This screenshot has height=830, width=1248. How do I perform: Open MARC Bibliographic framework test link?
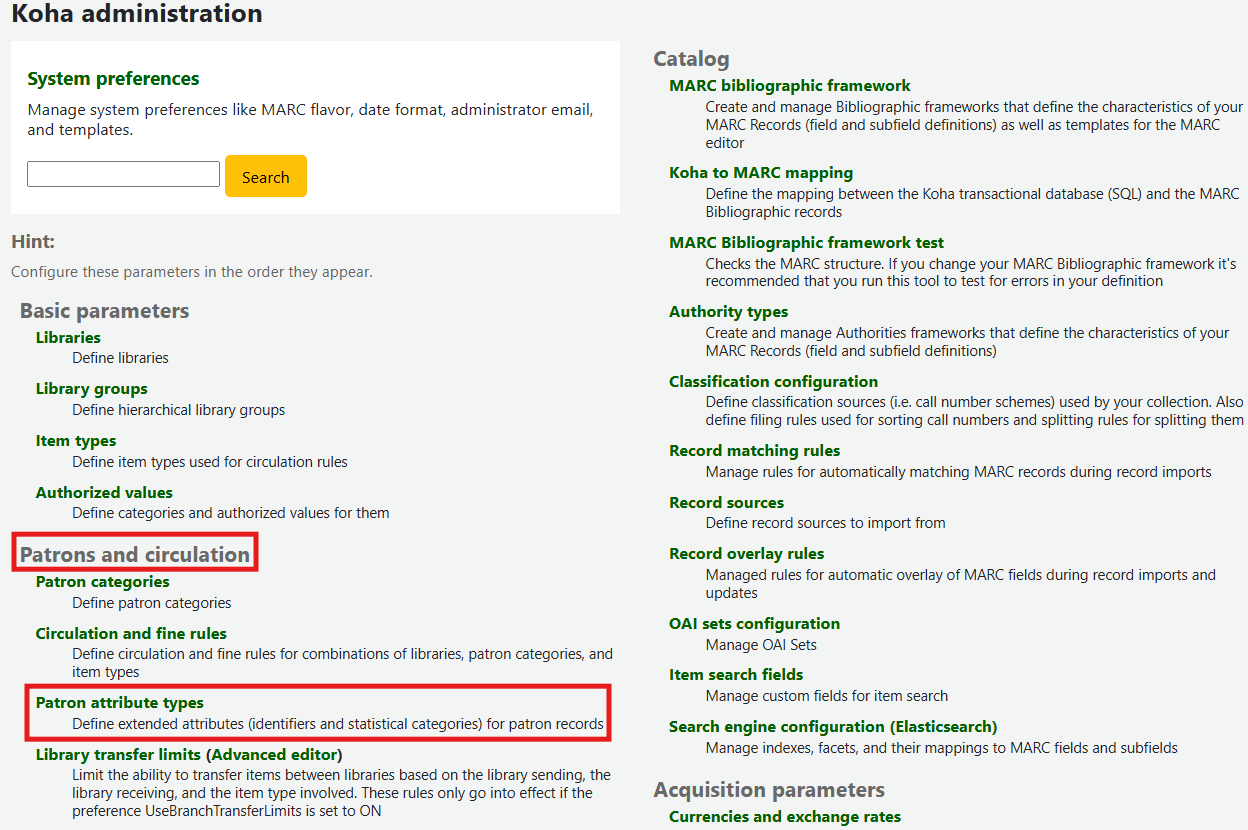806,242
